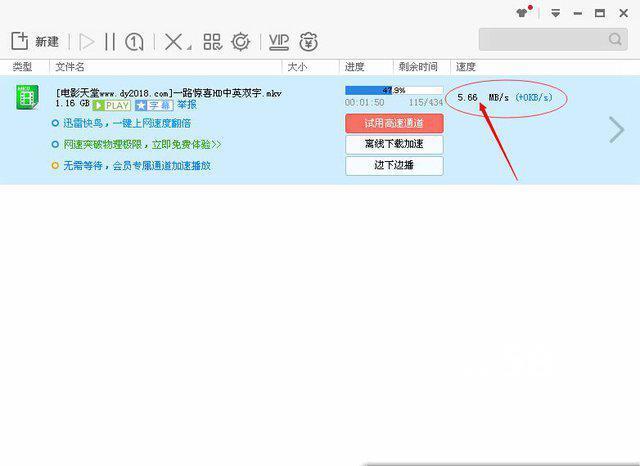Click the remaining time 00:01:50
The image size is (640, 466).
click(x=364, y=102)
